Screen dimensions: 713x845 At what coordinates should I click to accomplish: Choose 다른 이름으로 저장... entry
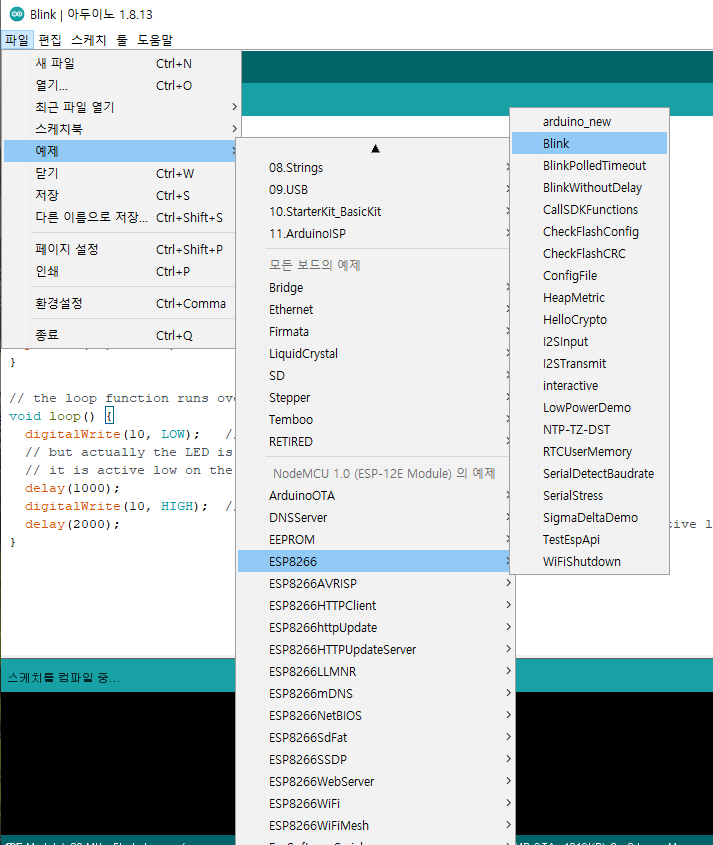pyautogui.click(x=120, y=217)
